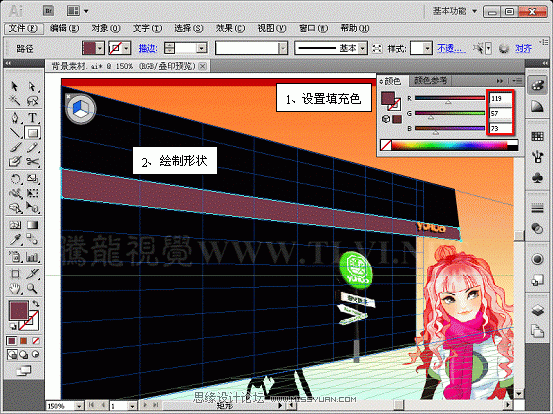Open the Symbols panel (club icon)
Viewport: 553px width, 414px height.
pos(537,177)
